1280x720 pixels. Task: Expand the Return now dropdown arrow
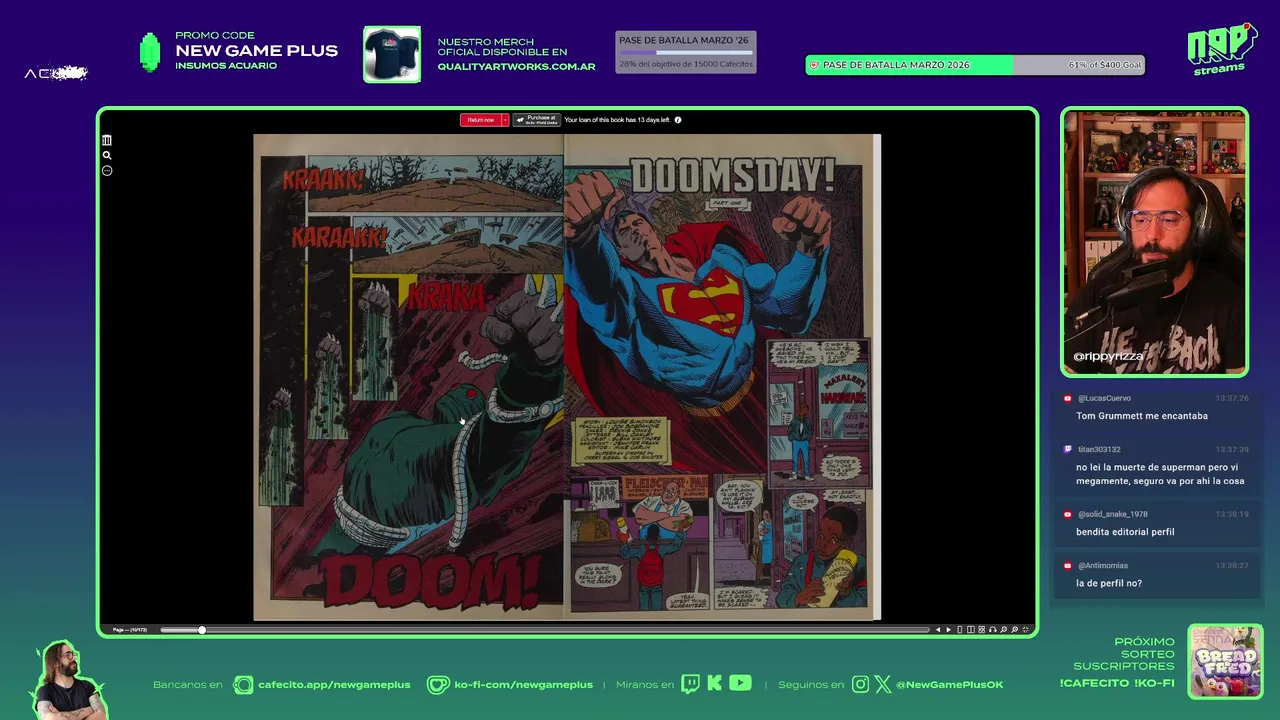(505, 120)
